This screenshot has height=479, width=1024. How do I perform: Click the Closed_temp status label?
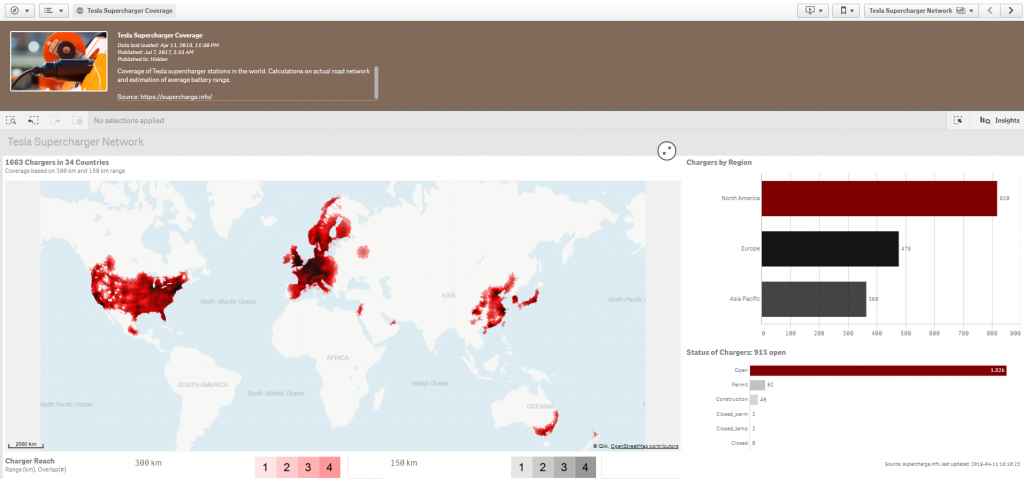tap(732, 429)
